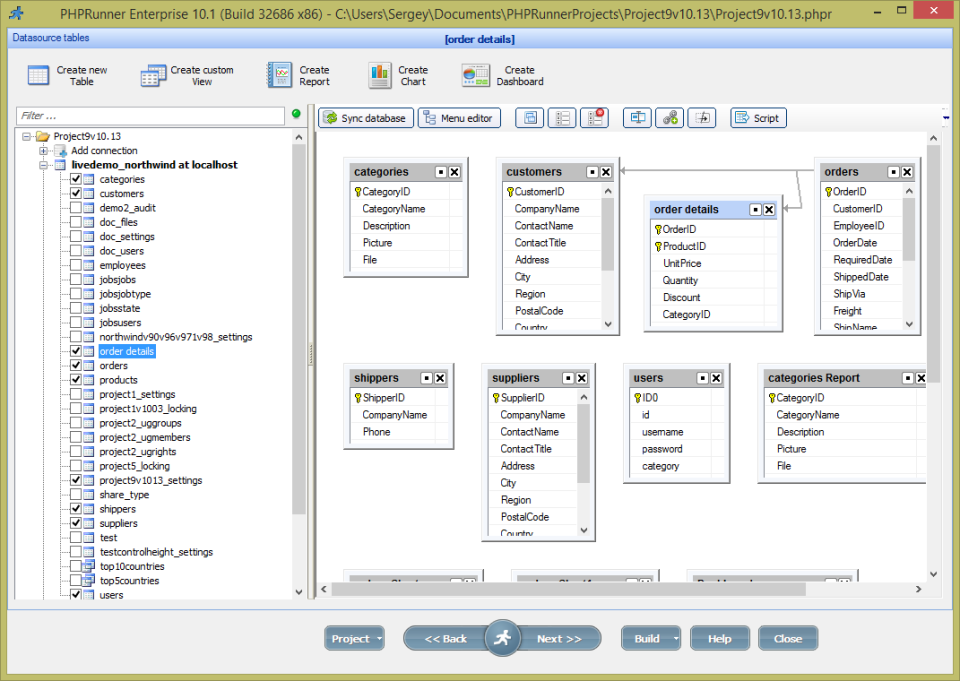Image resolution: width=960 pixels, height=681 pixels.
Task: Click the add link chain icon
Action: (670, 118)
